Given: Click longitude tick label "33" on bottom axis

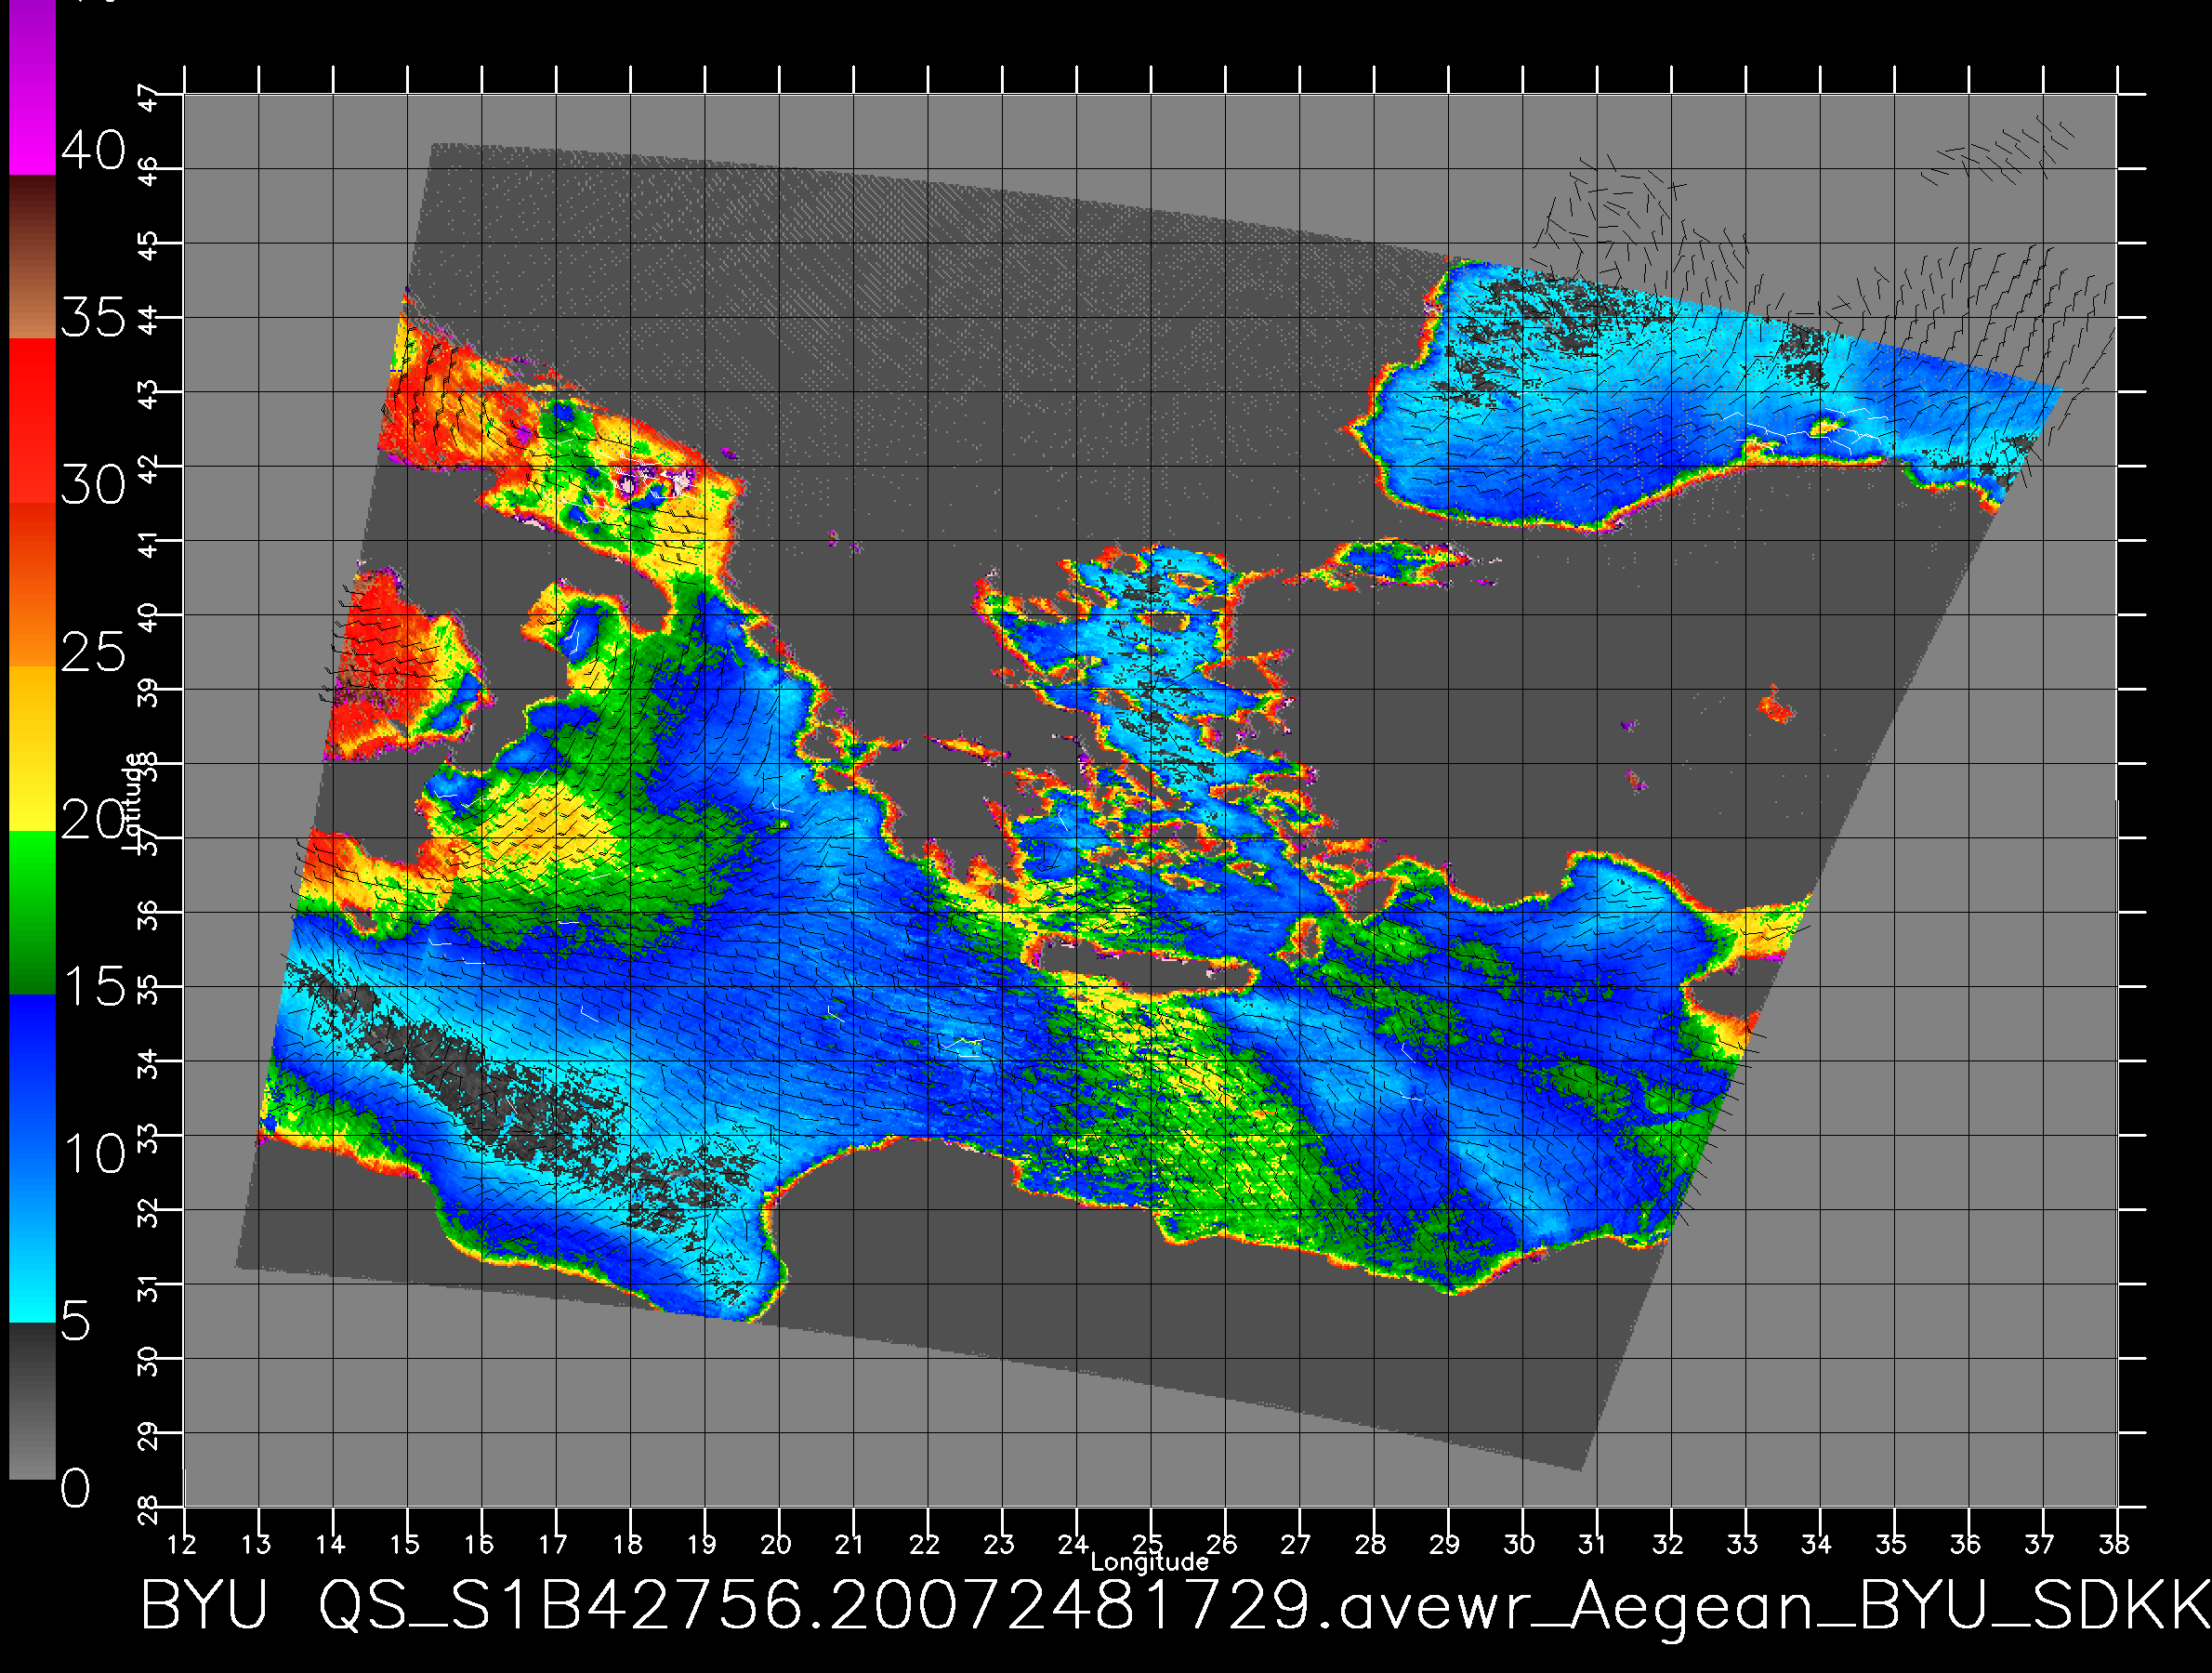Looking at the screenshot, I should pos(1742,1544).
